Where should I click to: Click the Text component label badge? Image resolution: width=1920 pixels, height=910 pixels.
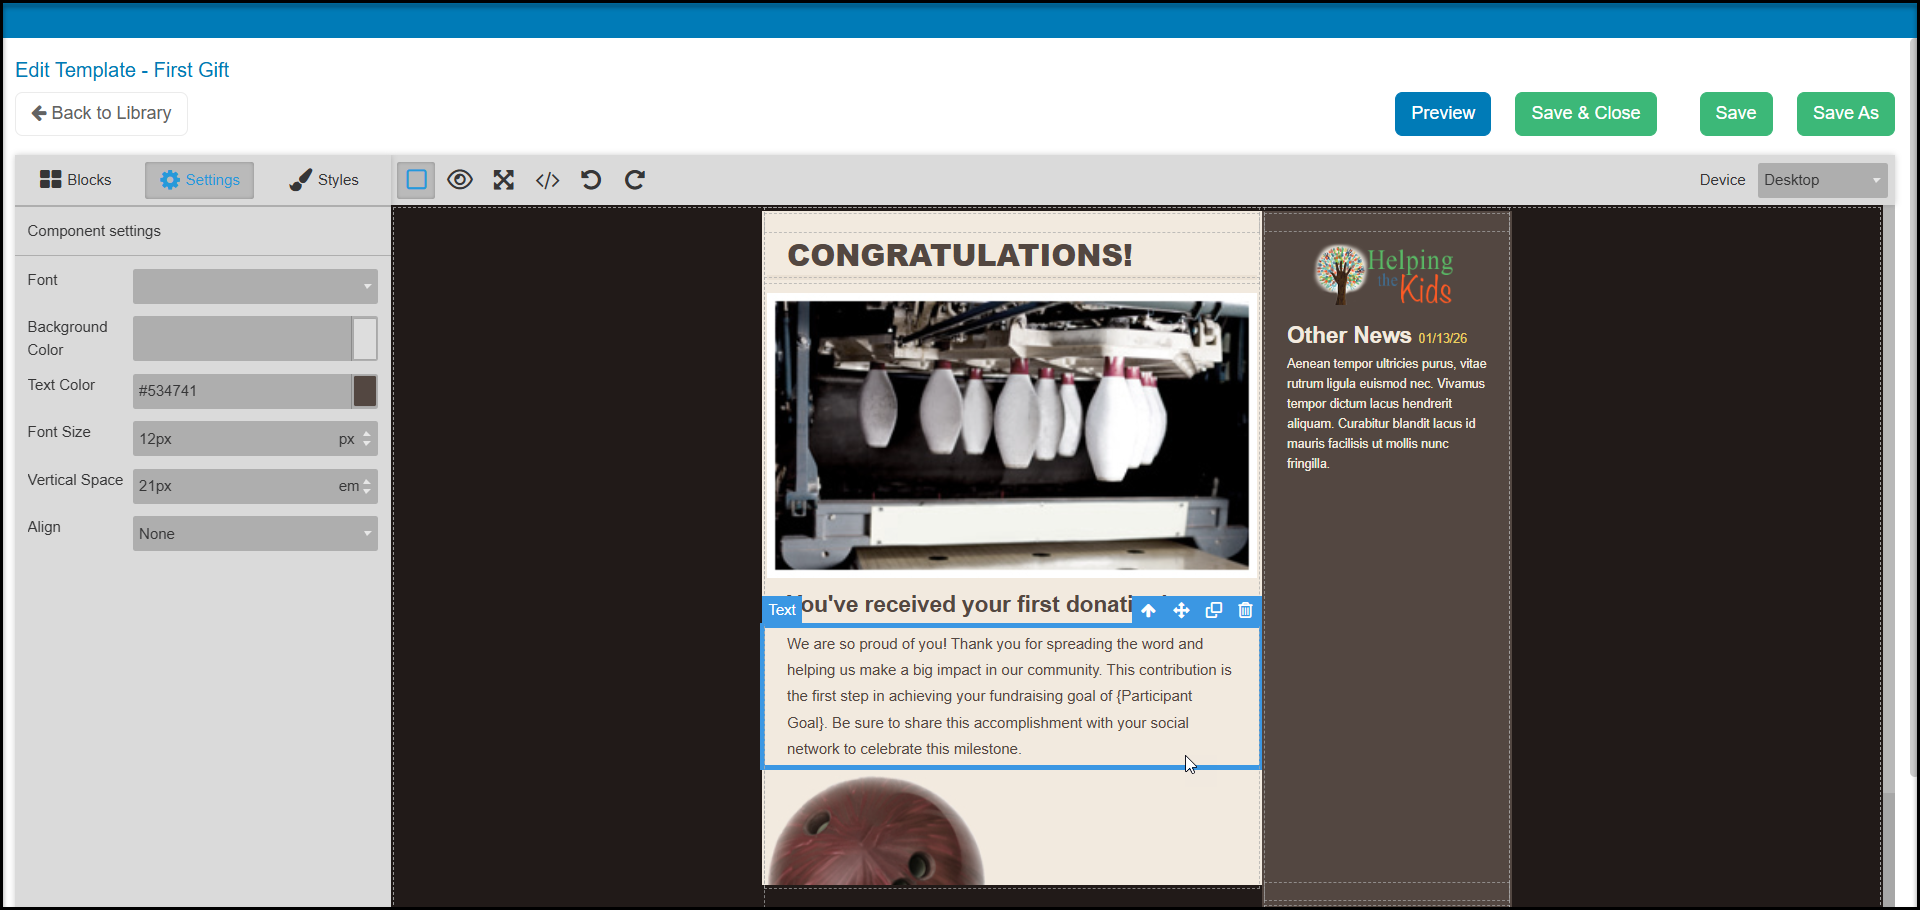[782, 610]
